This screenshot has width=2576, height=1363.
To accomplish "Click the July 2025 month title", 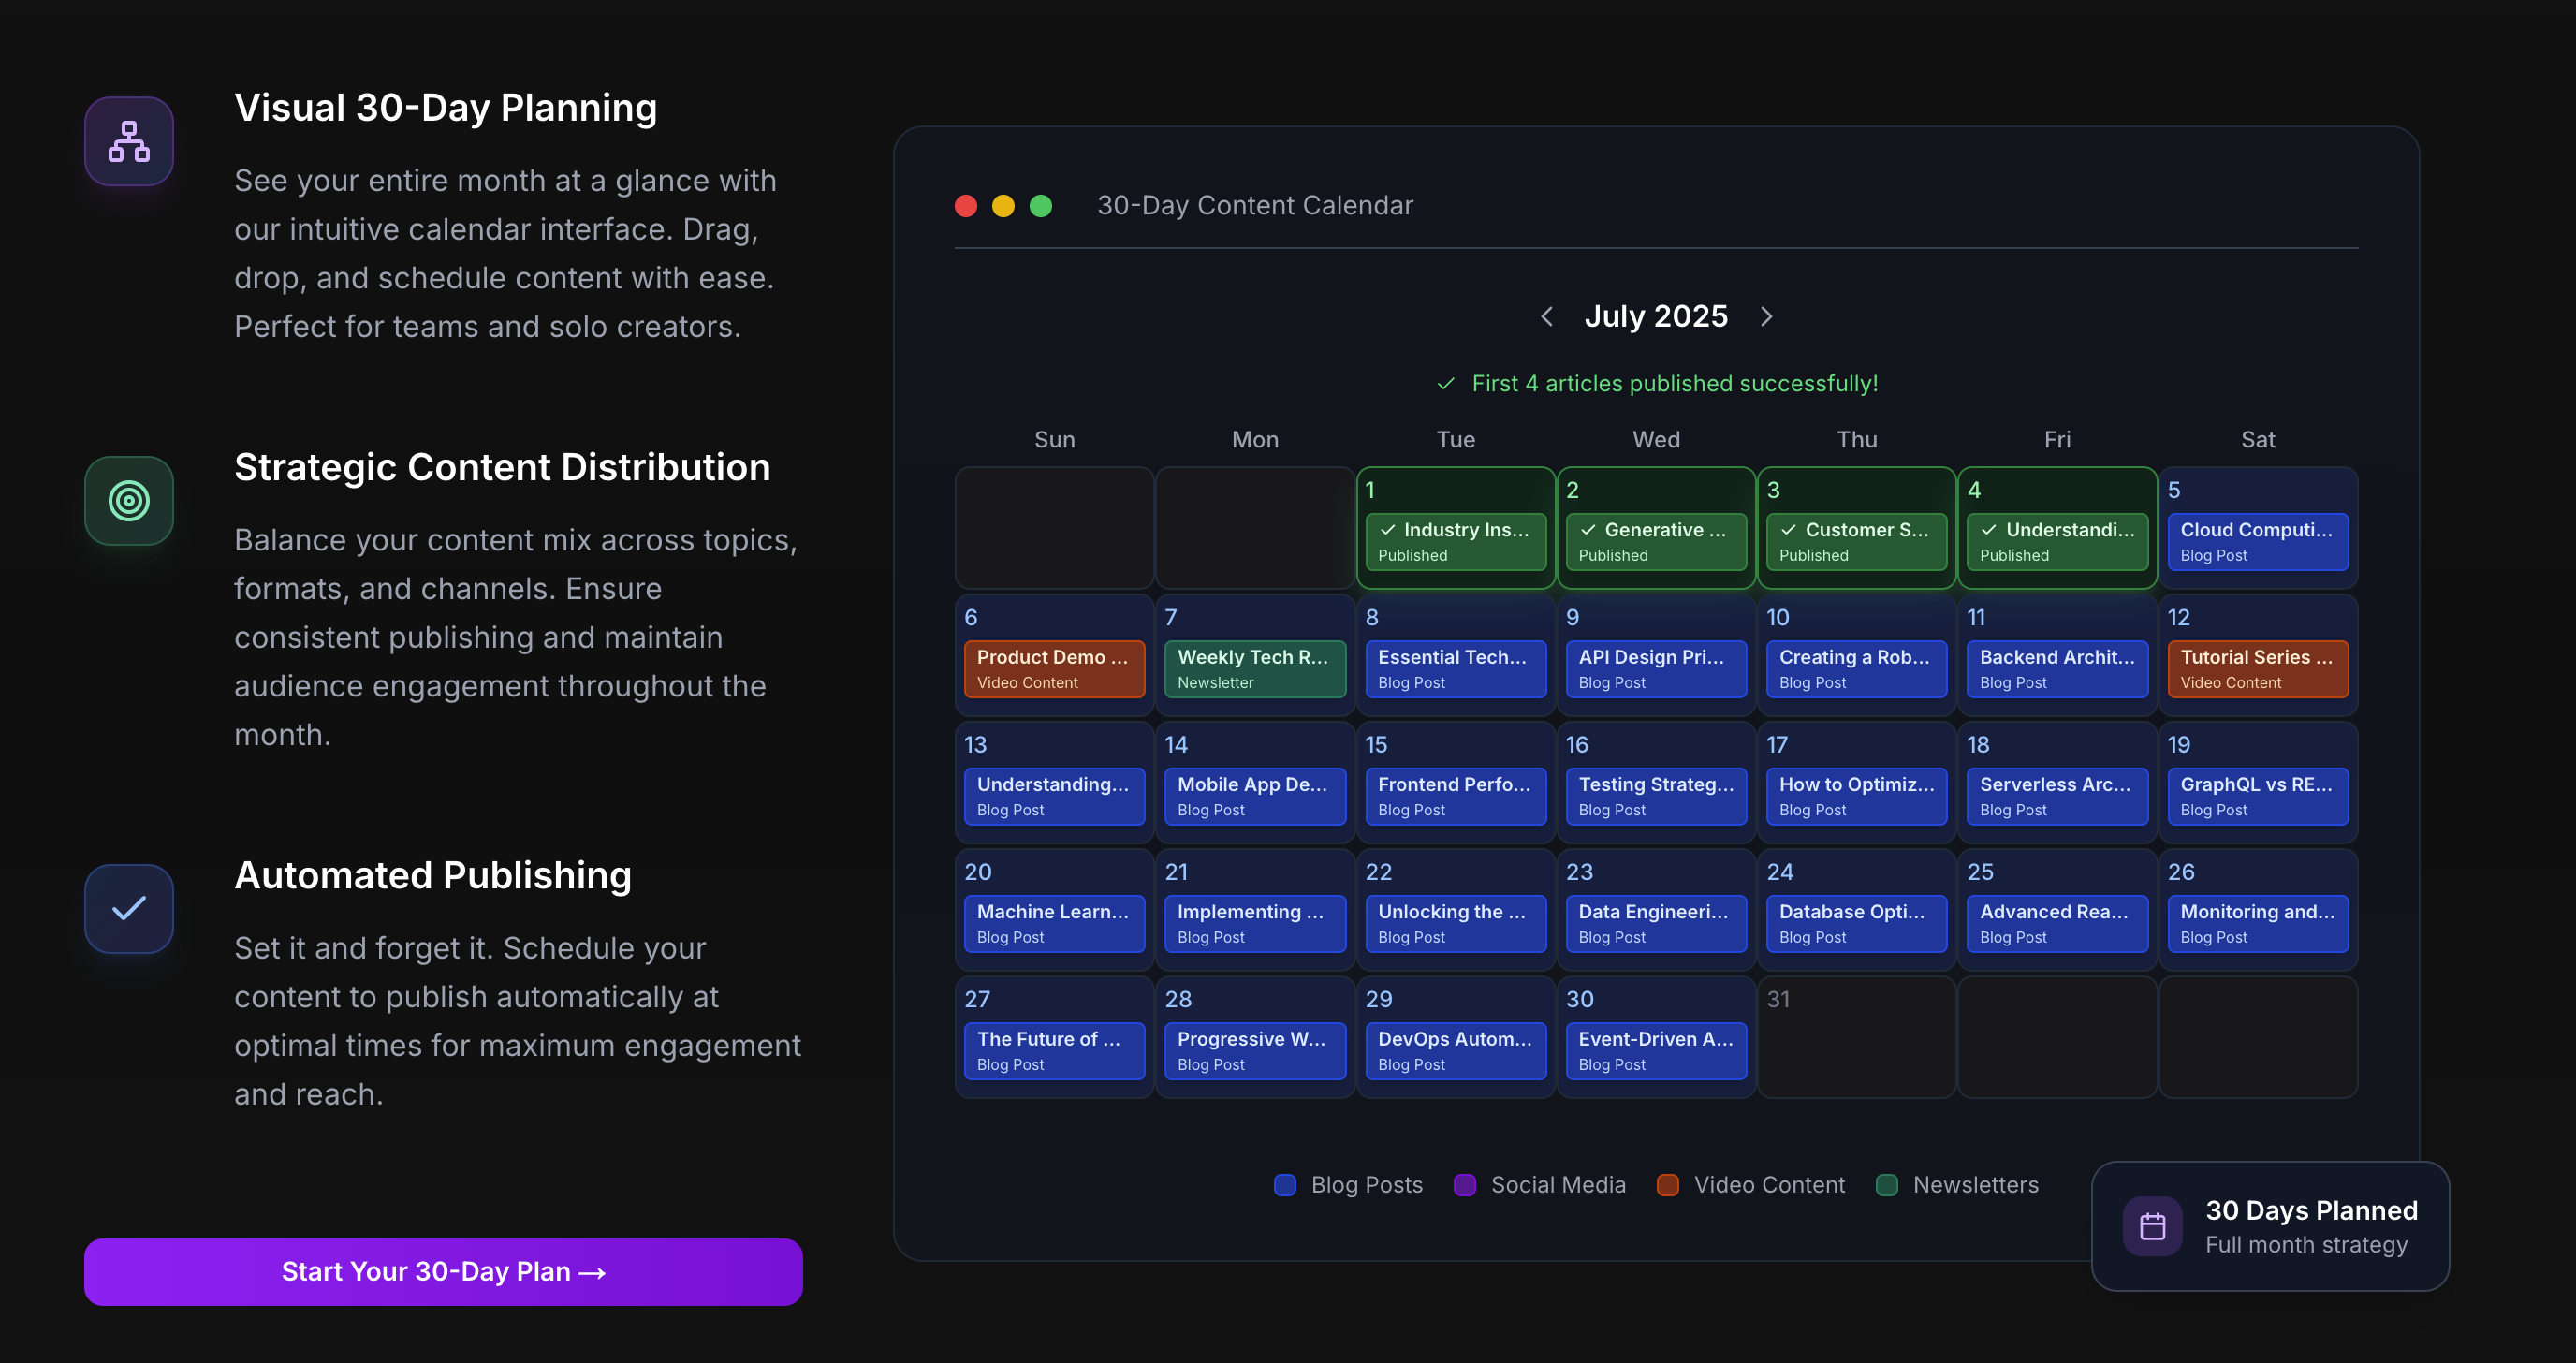I will click(x=1655, y=317).
